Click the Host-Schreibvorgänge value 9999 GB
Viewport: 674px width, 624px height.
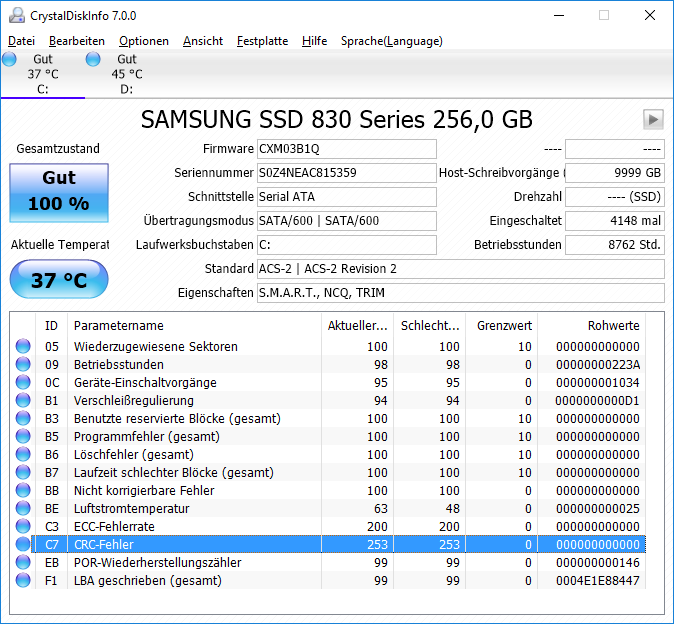point(615,173)
